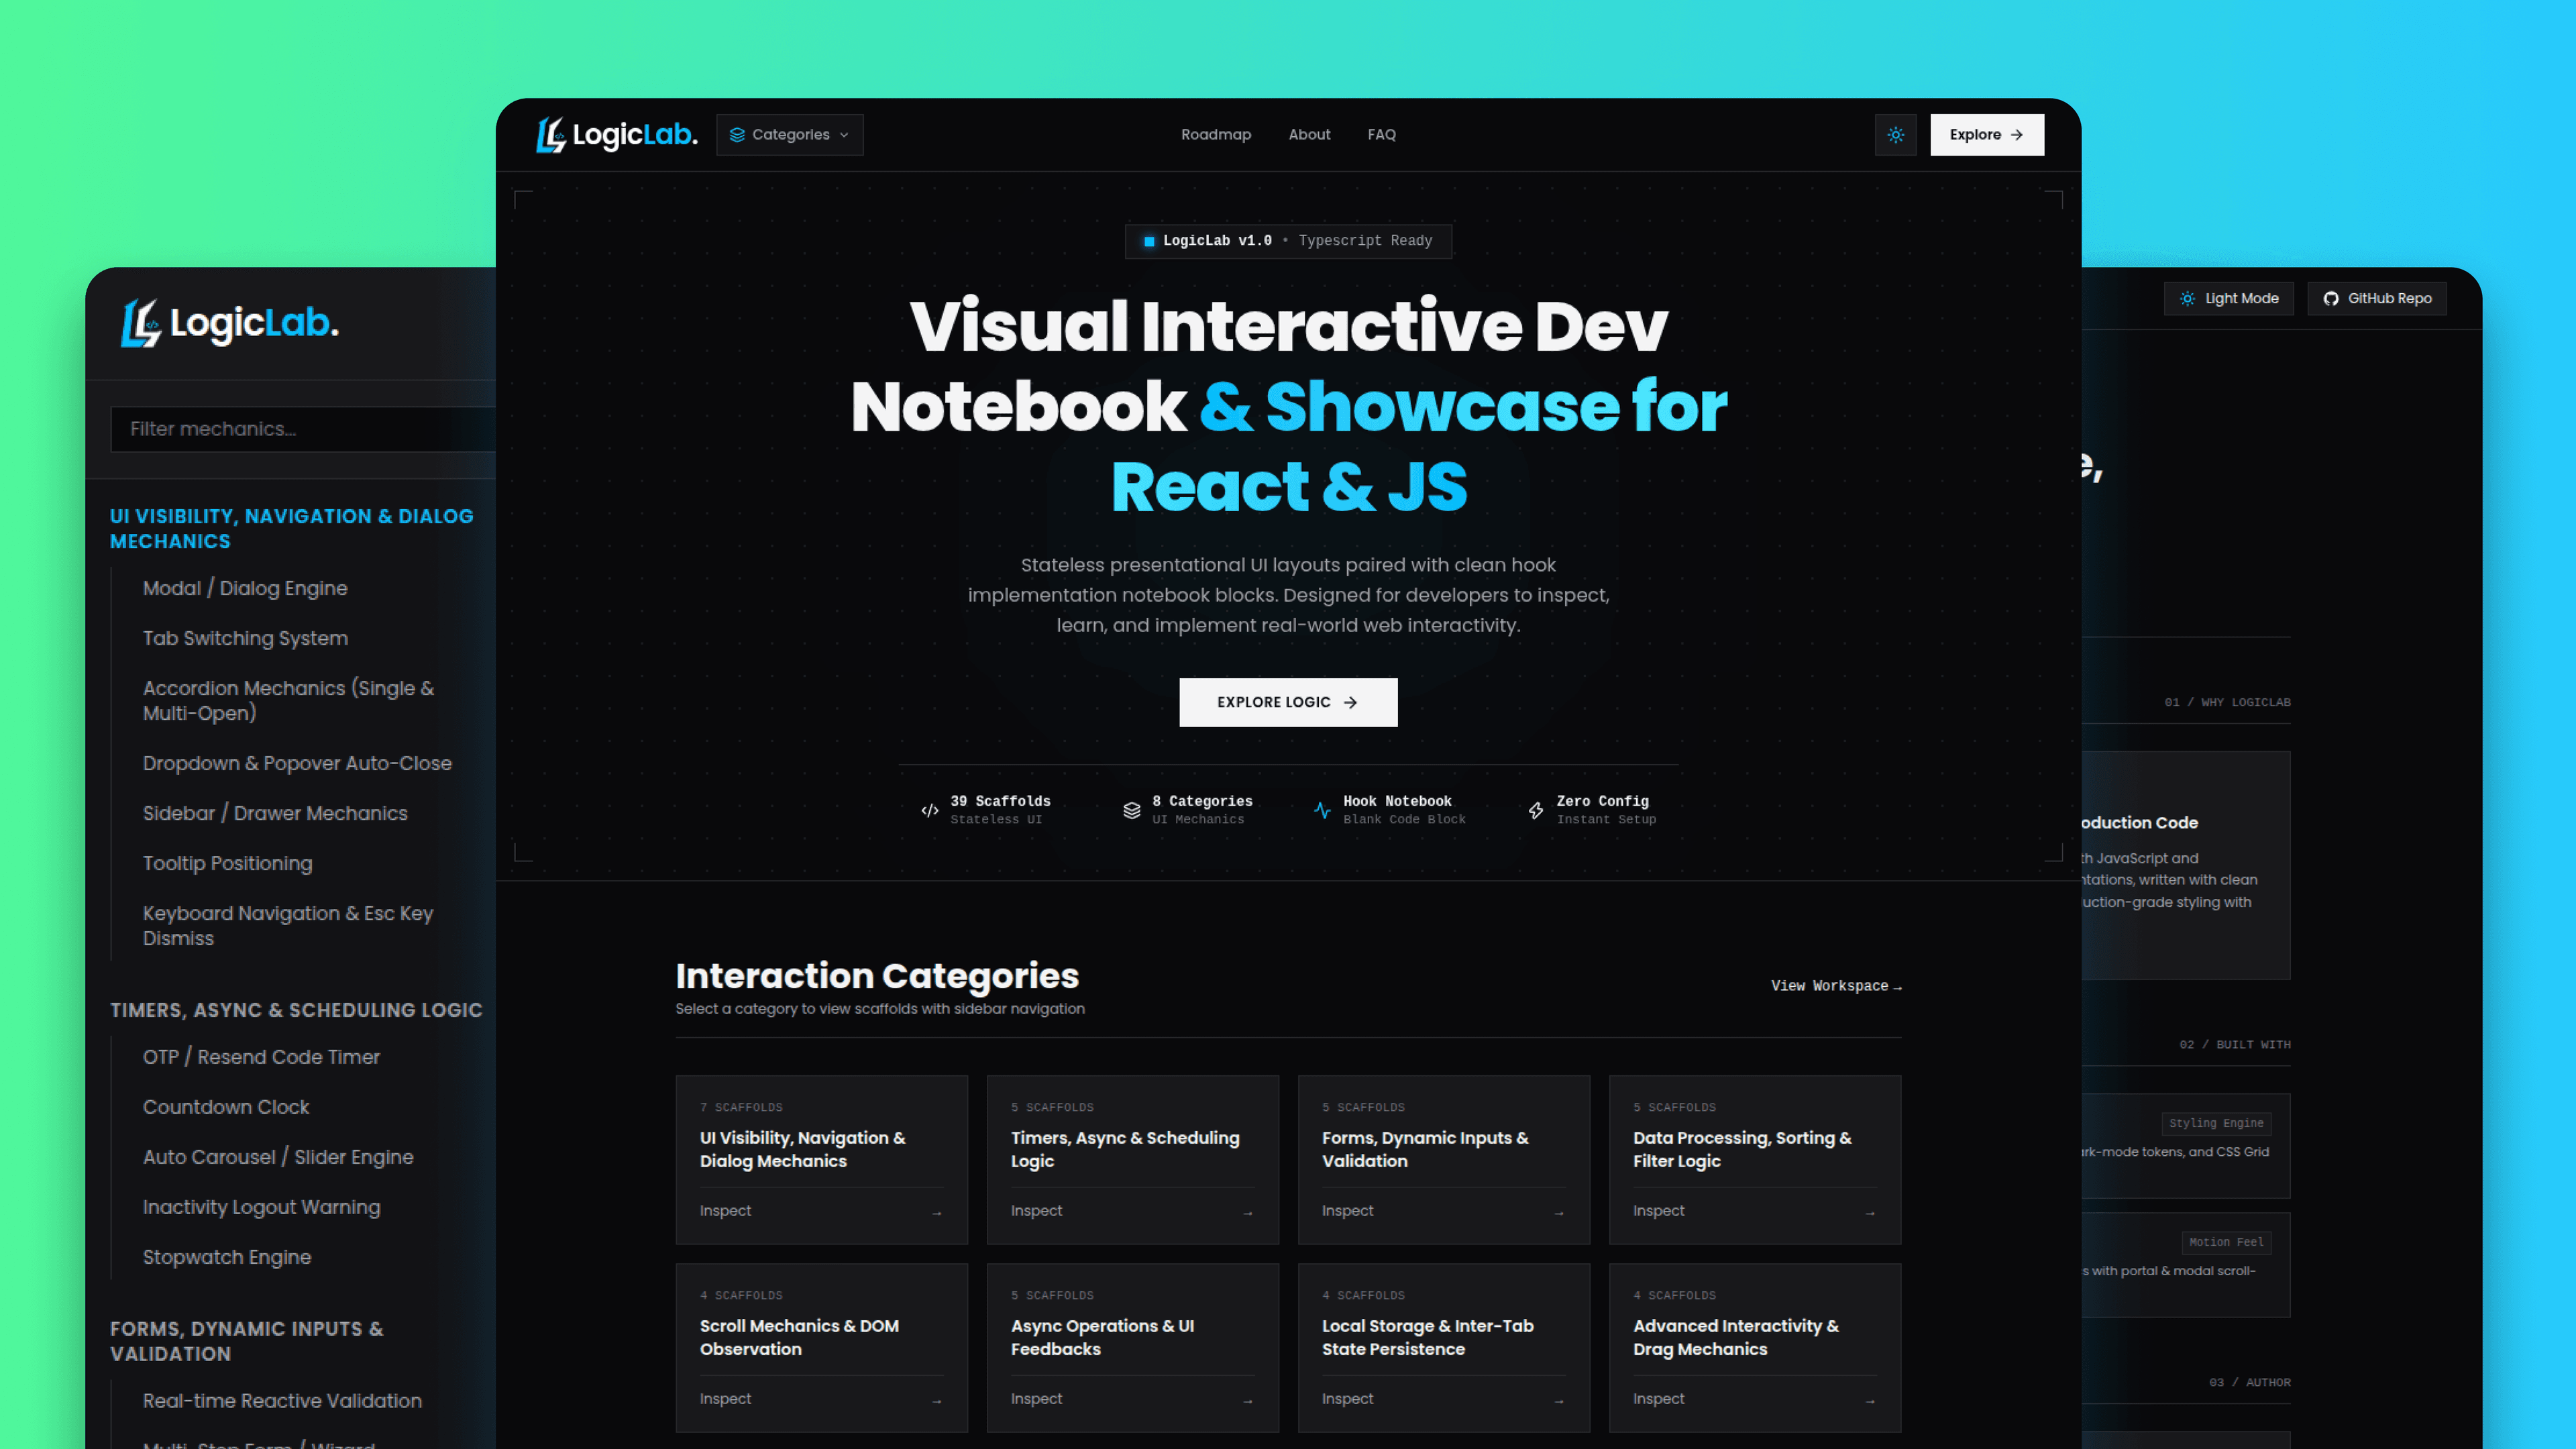Click the LogicLab logo in the front window navbar
The image size is (2576, 1449).
tap(616, 134)
